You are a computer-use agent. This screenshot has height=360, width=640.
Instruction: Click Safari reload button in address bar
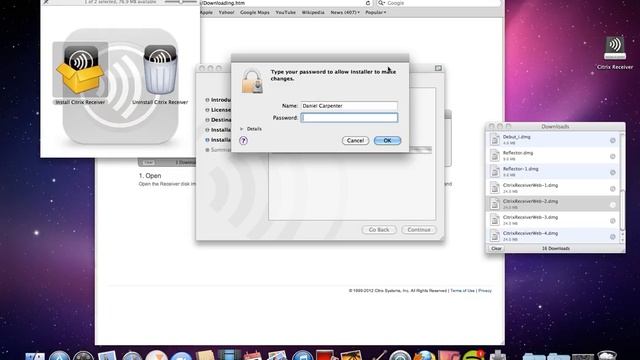[x=368, y=3]
